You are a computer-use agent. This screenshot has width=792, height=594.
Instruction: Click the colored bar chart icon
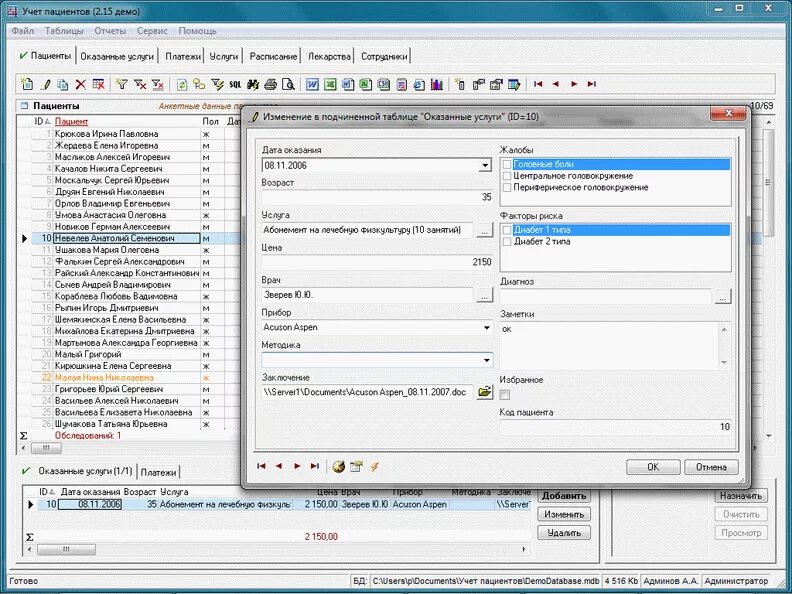click(437, 84)
